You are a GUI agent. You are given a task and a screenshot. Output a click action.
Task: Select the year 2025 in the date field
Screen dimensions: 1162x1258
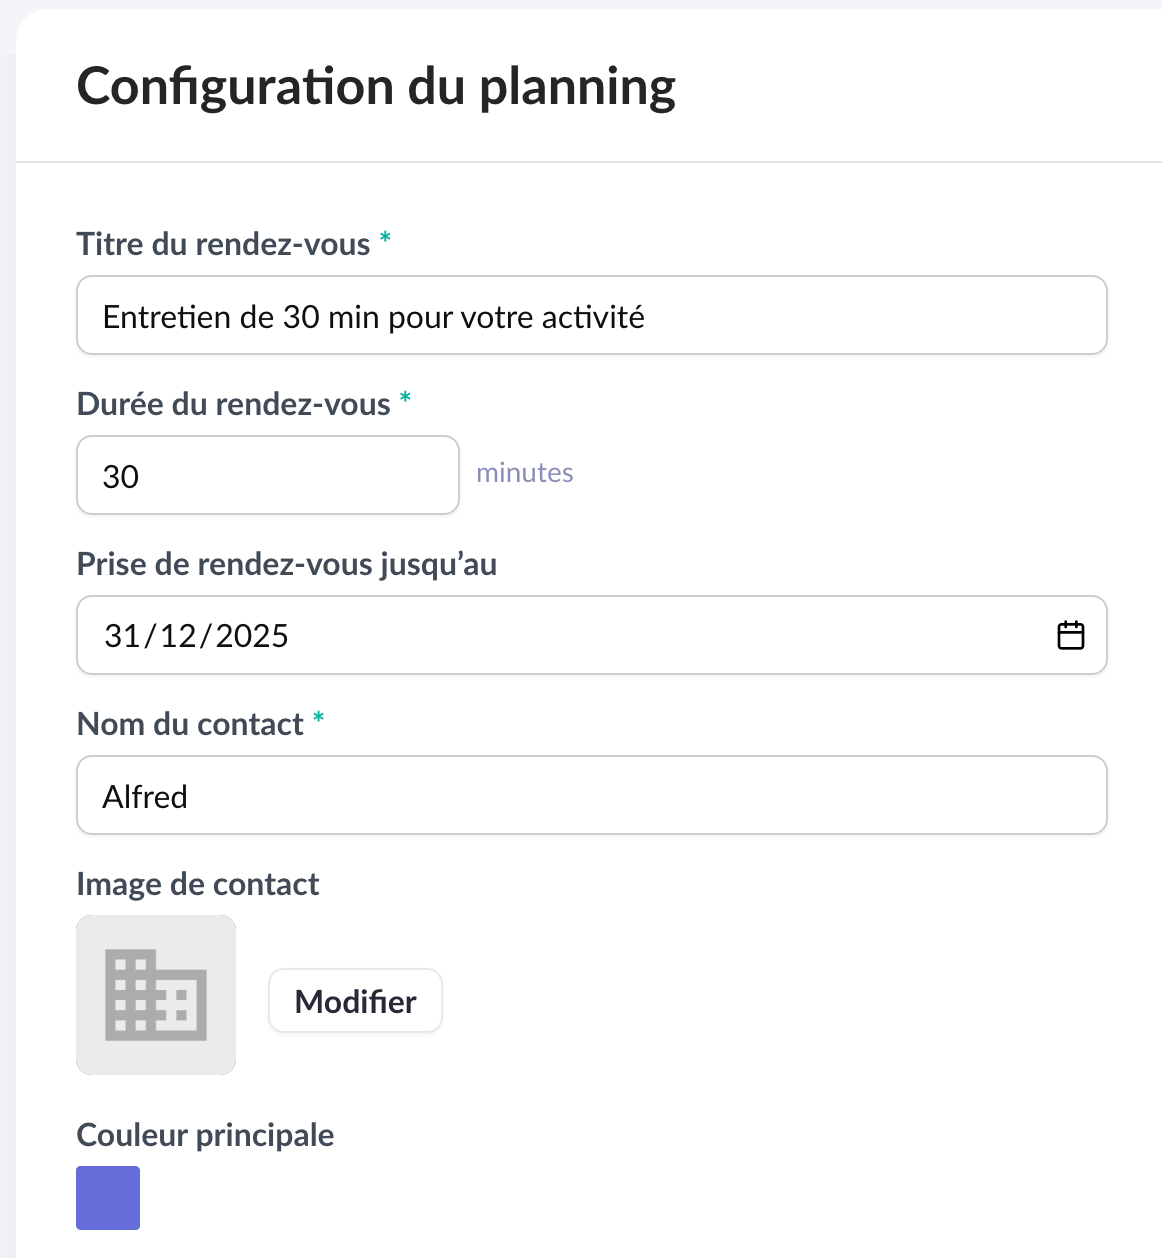click(x=252, y=636)
